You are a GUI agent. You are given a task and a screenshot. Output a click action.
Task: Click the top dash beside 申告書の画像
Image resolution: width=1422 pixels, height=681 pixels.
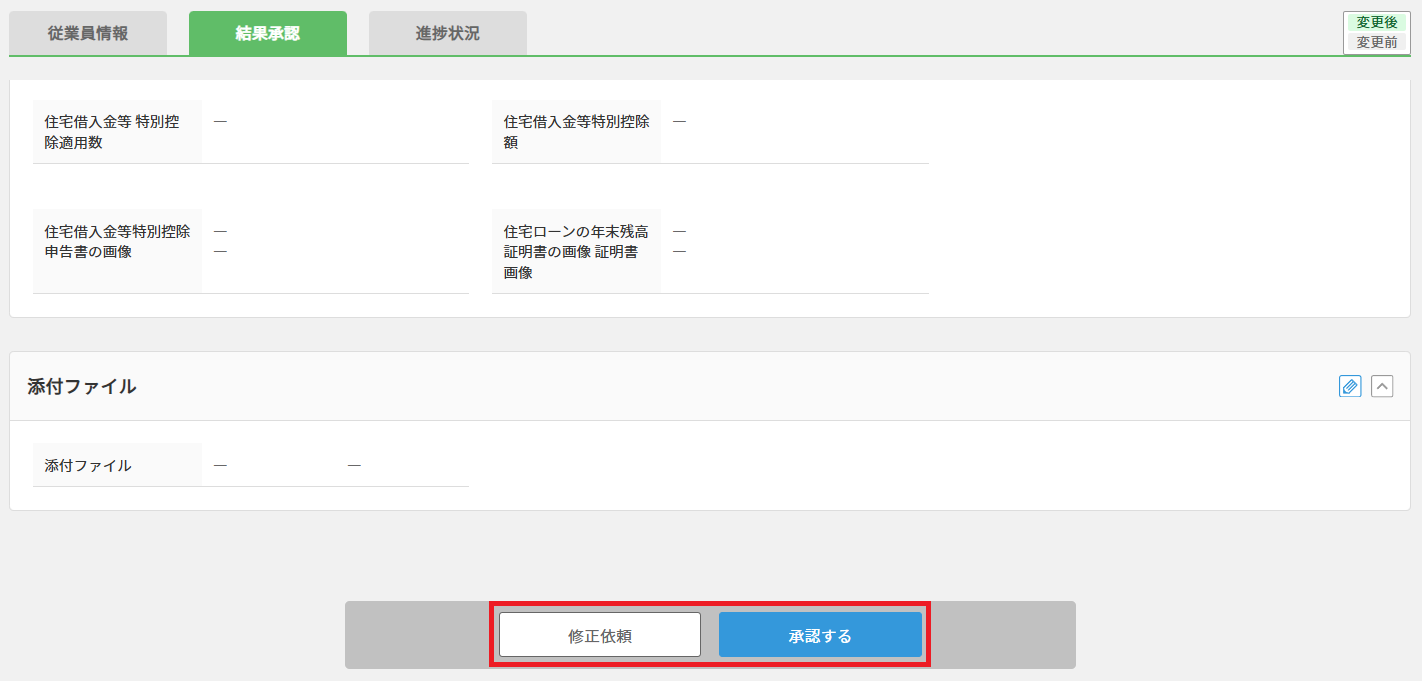click(220, 232)
